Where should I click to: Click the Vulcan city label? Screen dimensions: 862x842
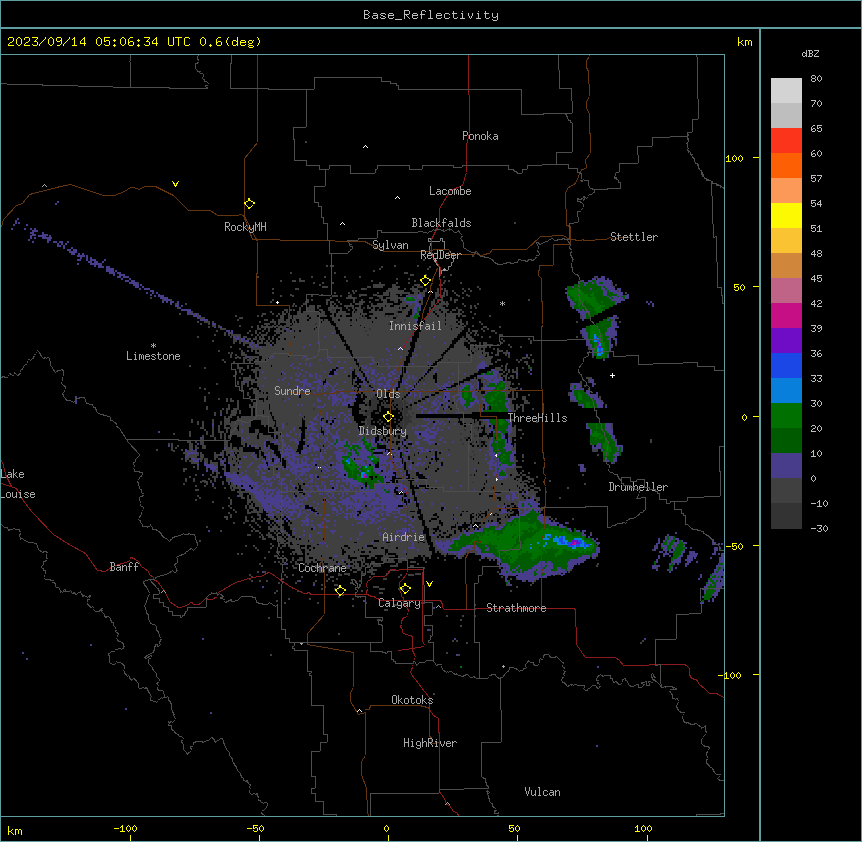pos(542,792)
